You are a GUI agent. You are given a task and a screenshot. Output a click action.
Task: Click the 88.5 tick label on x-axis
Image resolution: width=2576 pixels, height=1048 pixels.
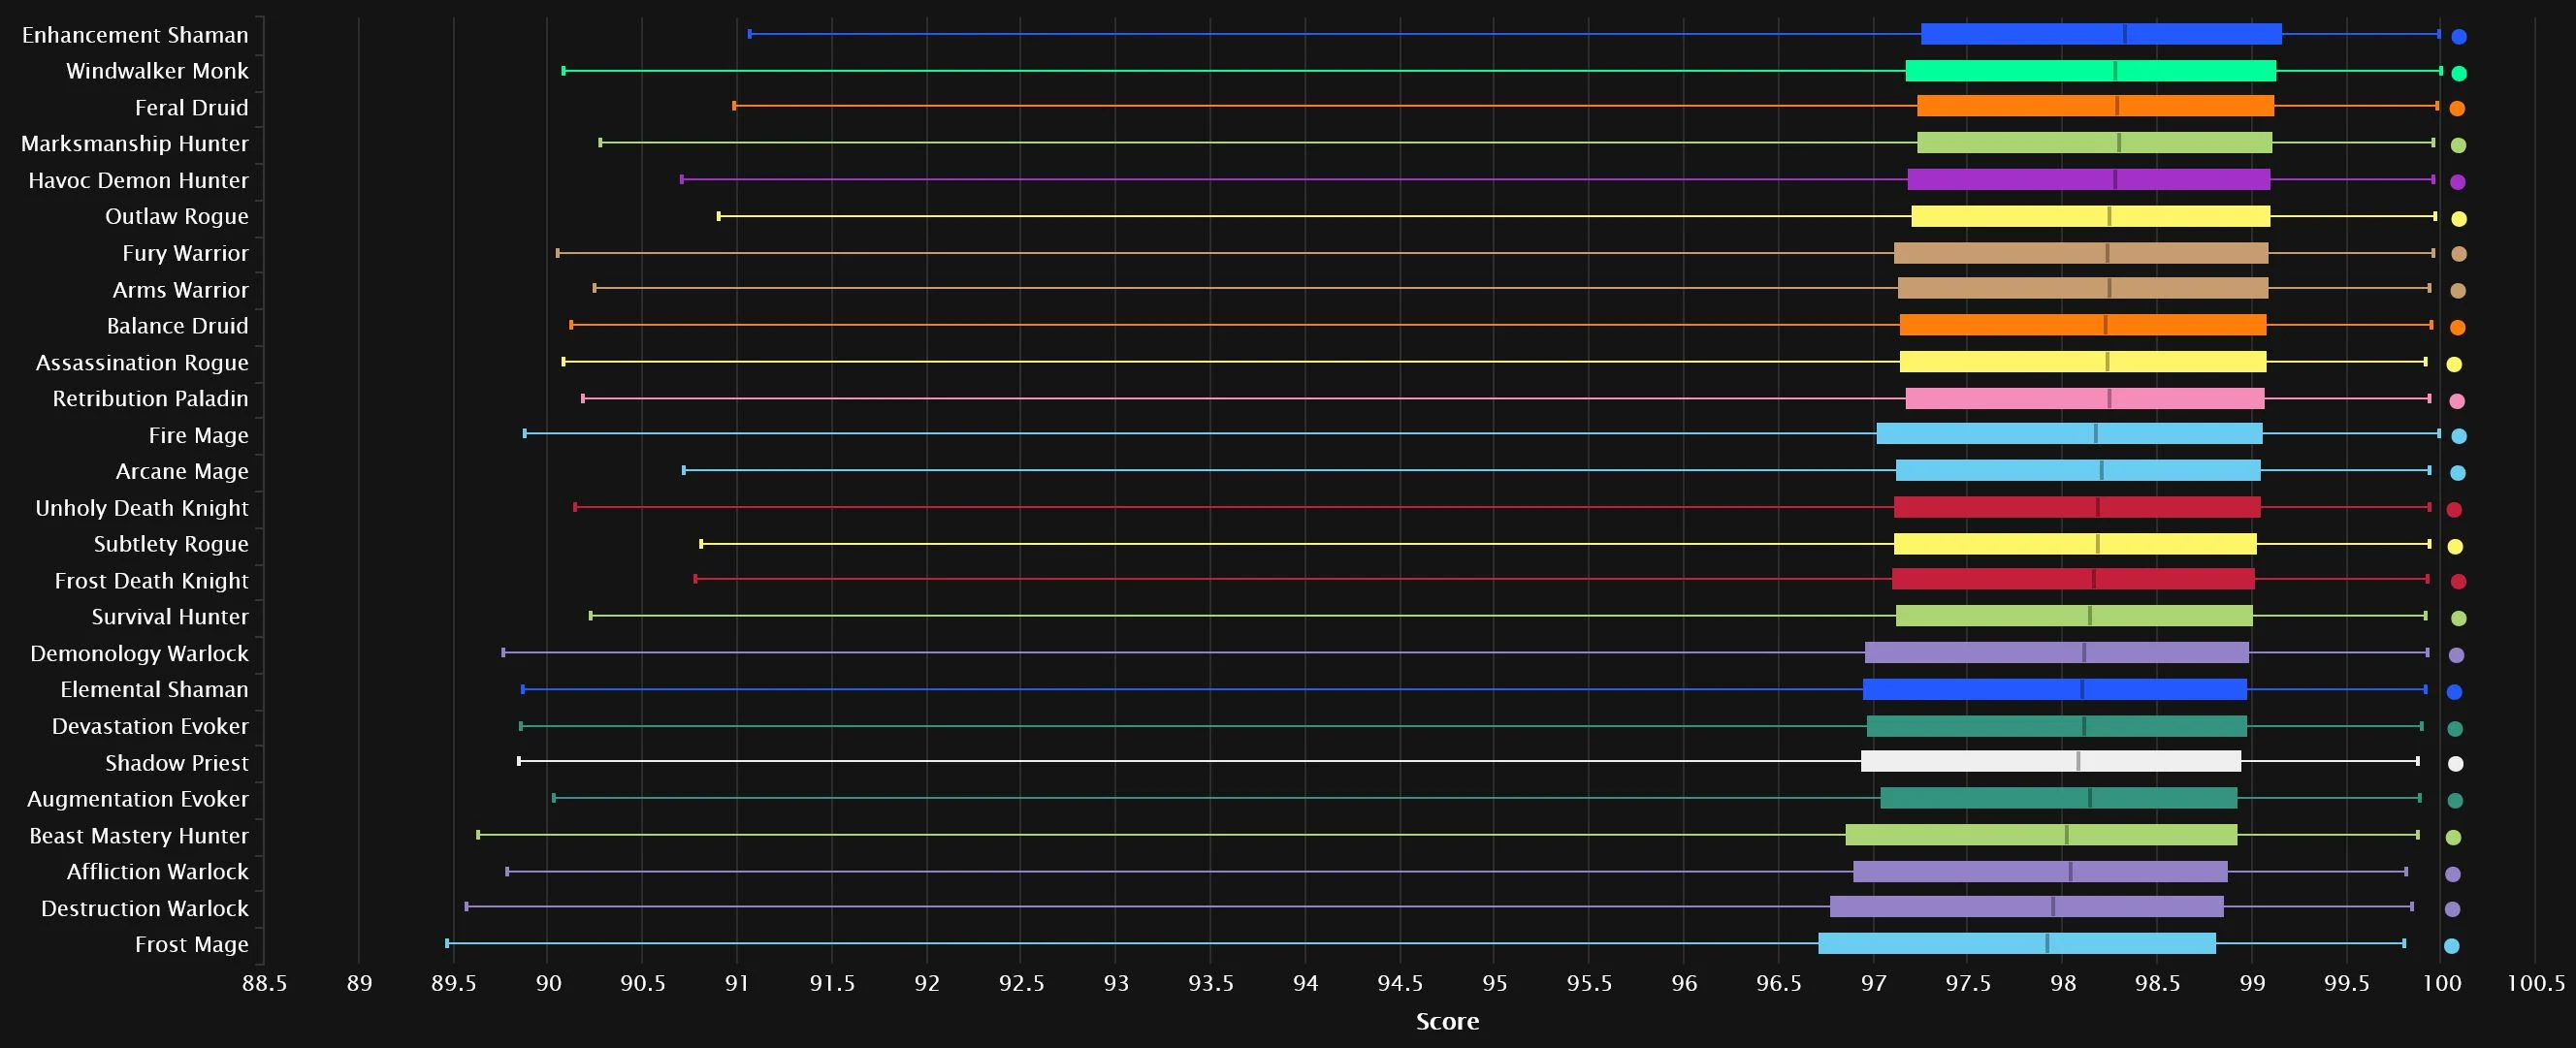coord(264,983)
